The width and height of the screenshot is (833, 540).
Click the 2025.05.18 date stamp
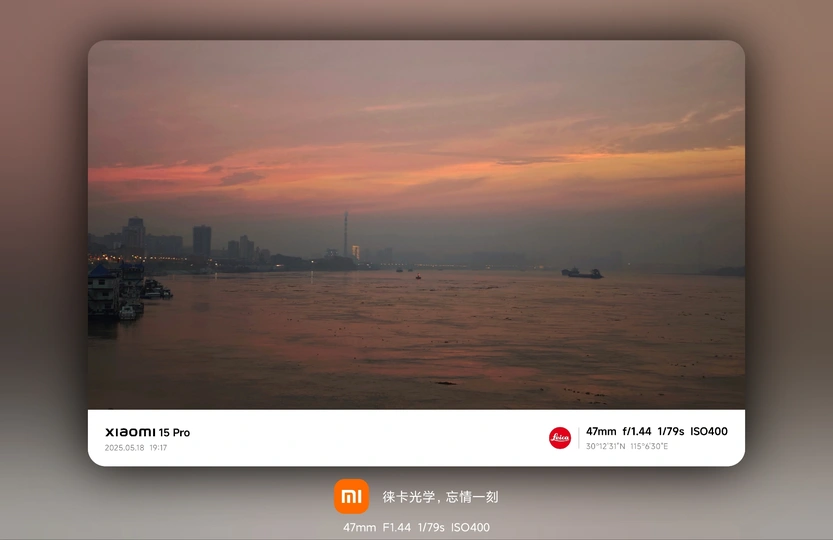point(124,448)
